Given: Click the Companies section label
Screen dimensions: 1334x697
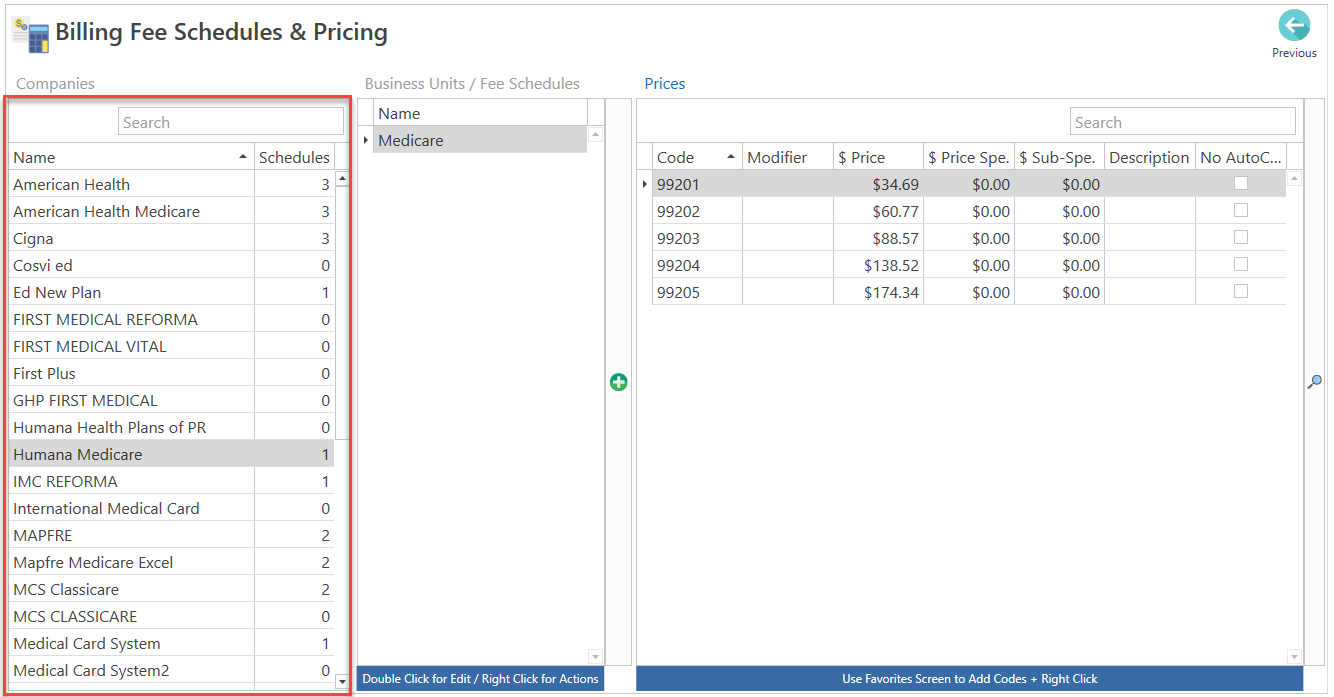Looking at the screenshot, I should [55, 84].
